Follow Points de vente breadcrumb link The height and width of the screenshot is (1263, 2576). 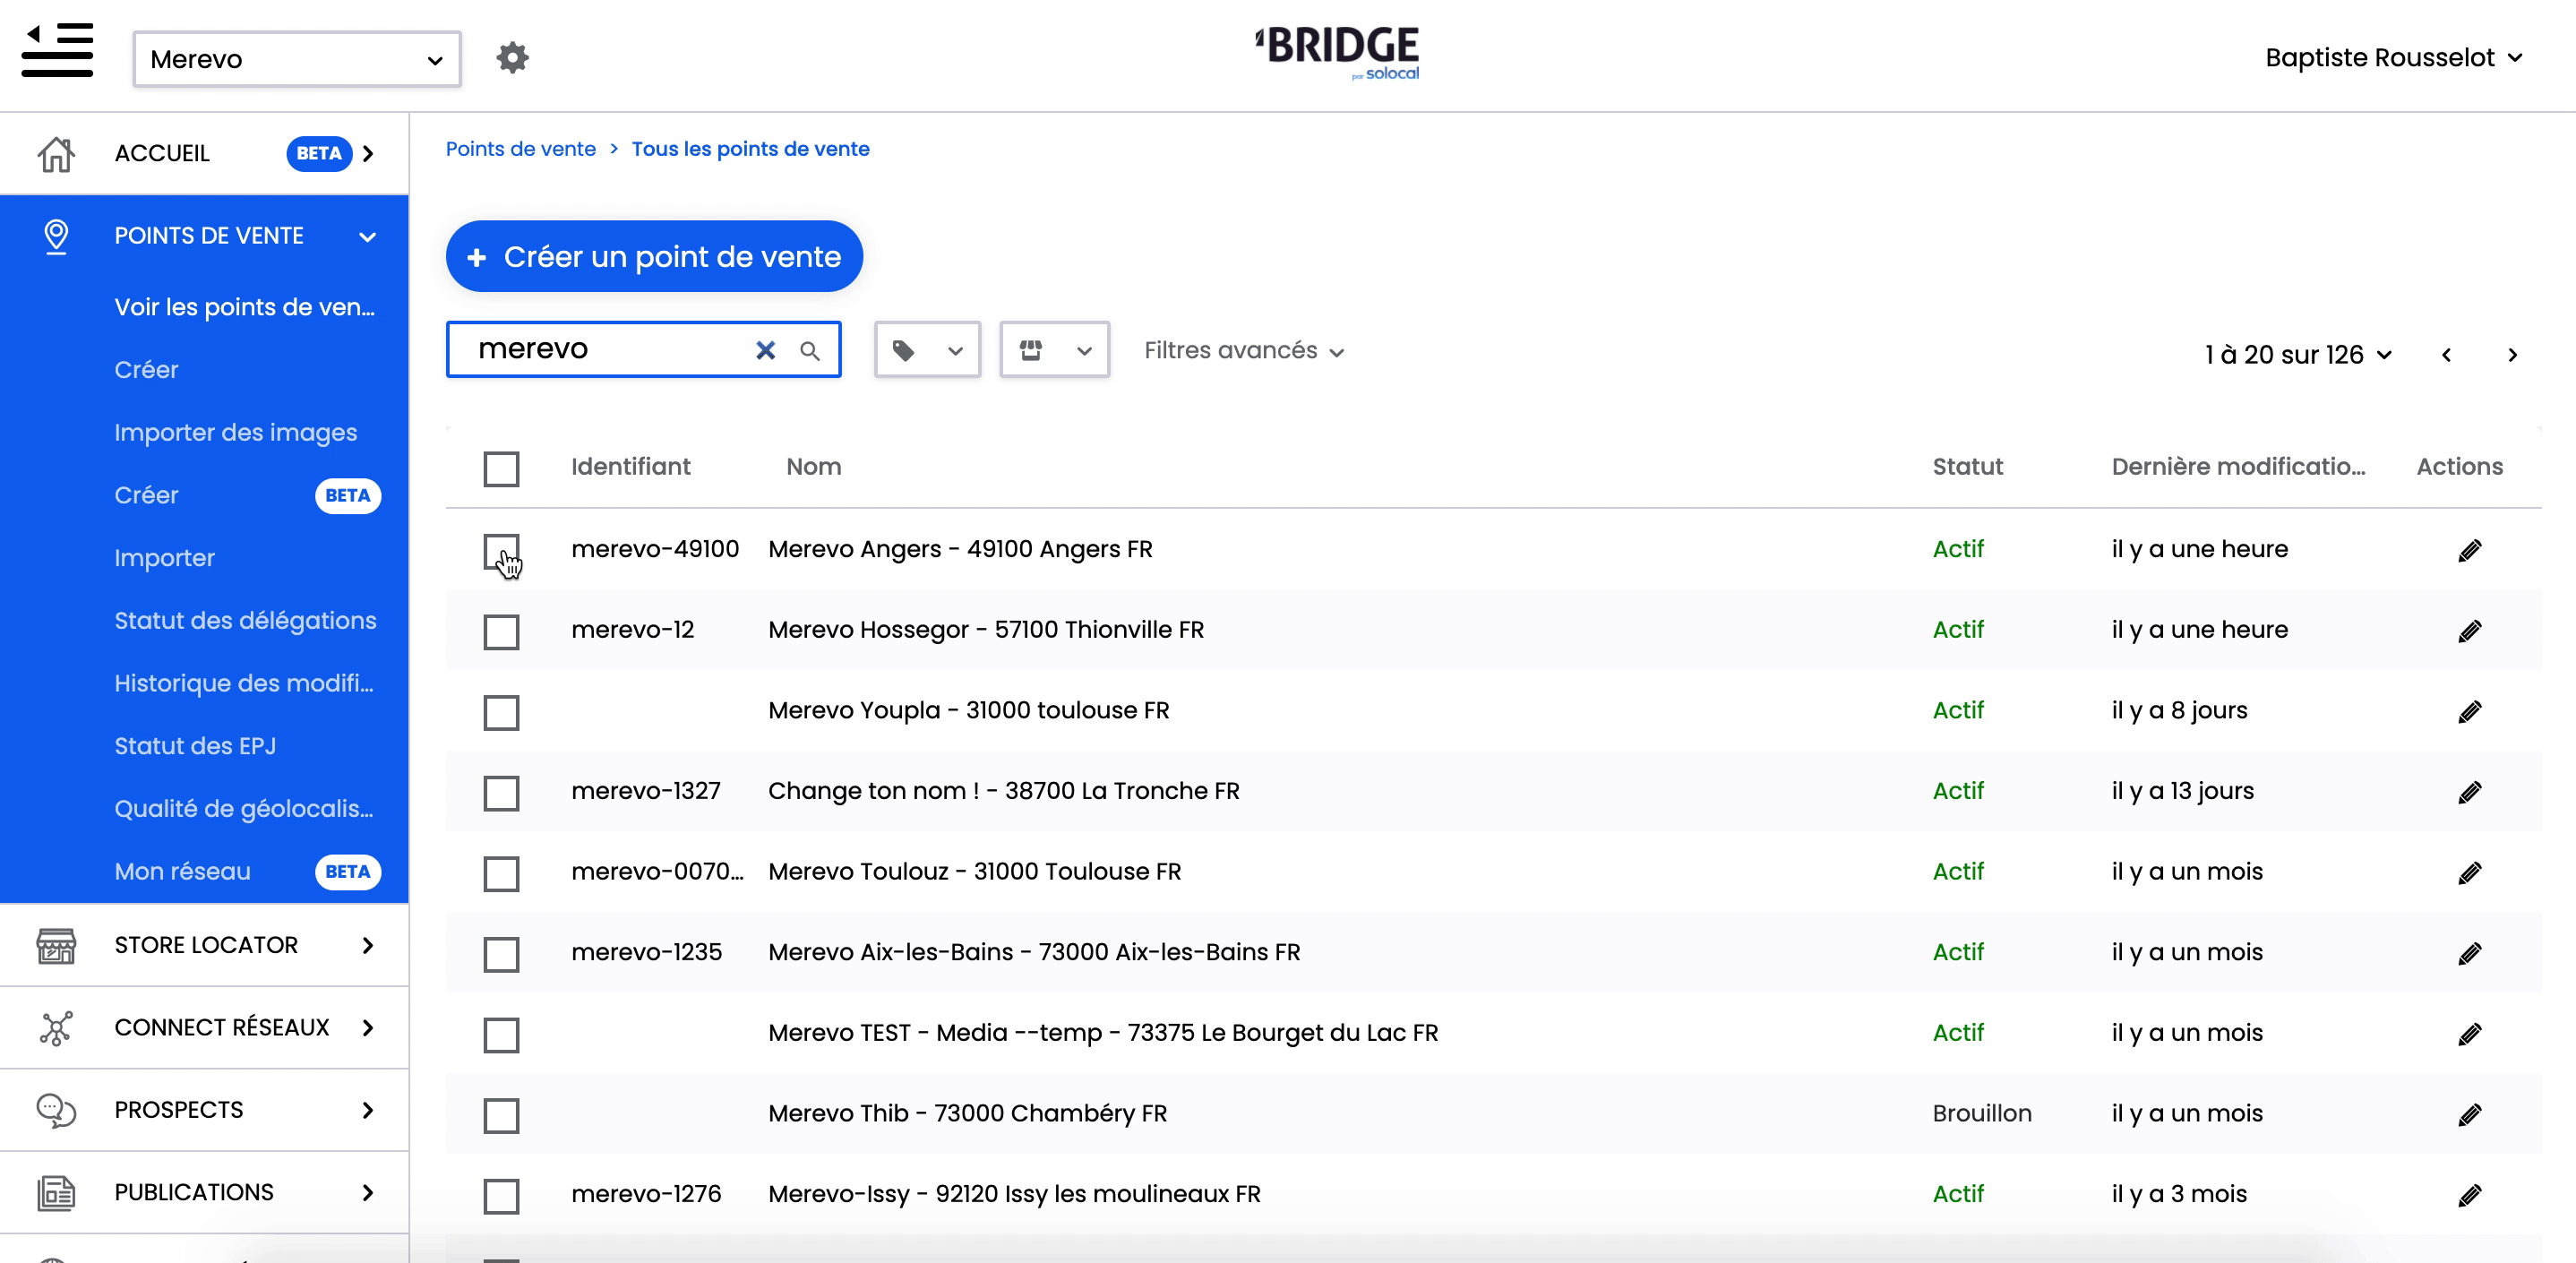click(x=520, y=149)
